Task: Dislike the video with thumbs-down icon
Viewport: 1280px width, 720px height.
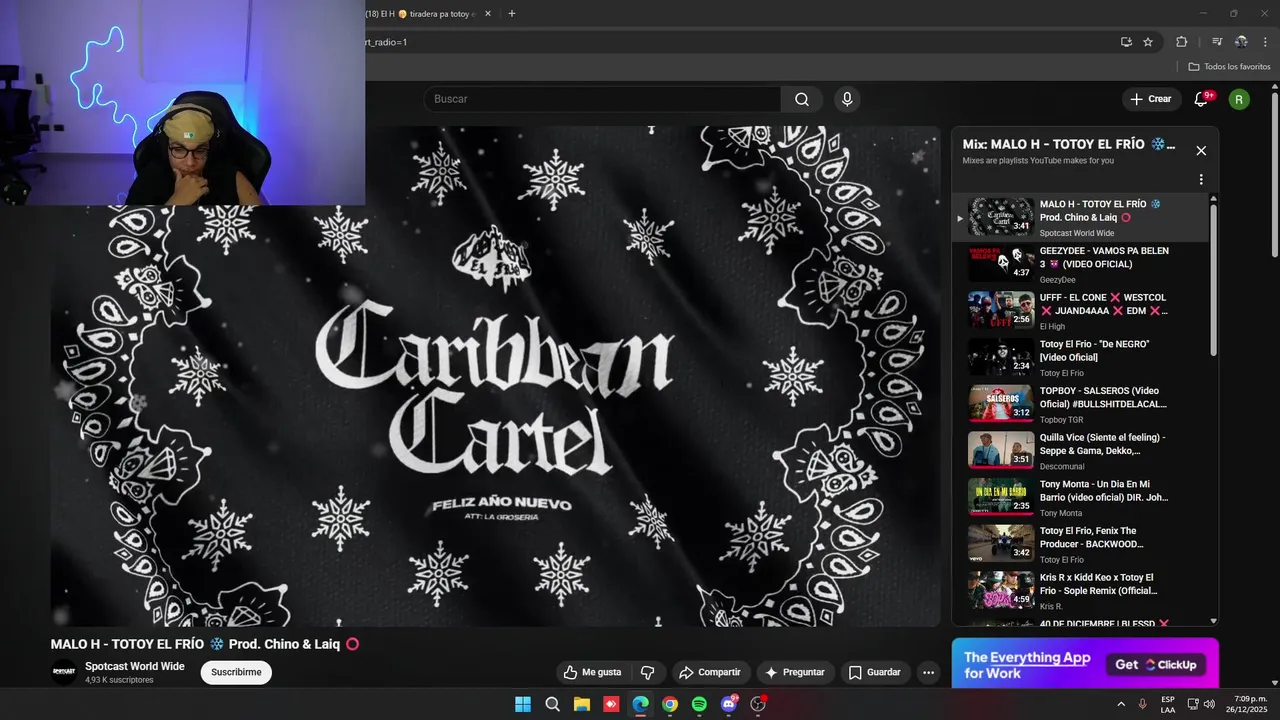Action: (x=647, y=672)
